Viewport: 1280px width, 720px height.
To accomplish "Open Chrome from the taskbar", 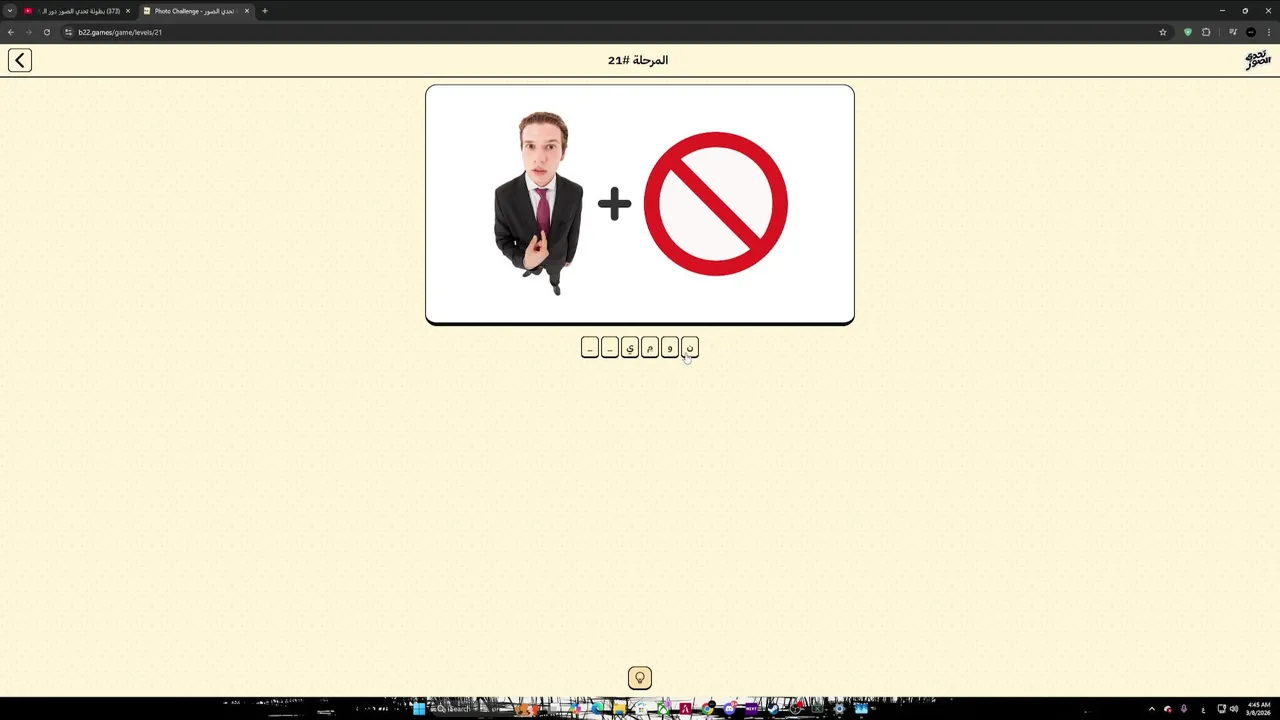I will [708, 709].
